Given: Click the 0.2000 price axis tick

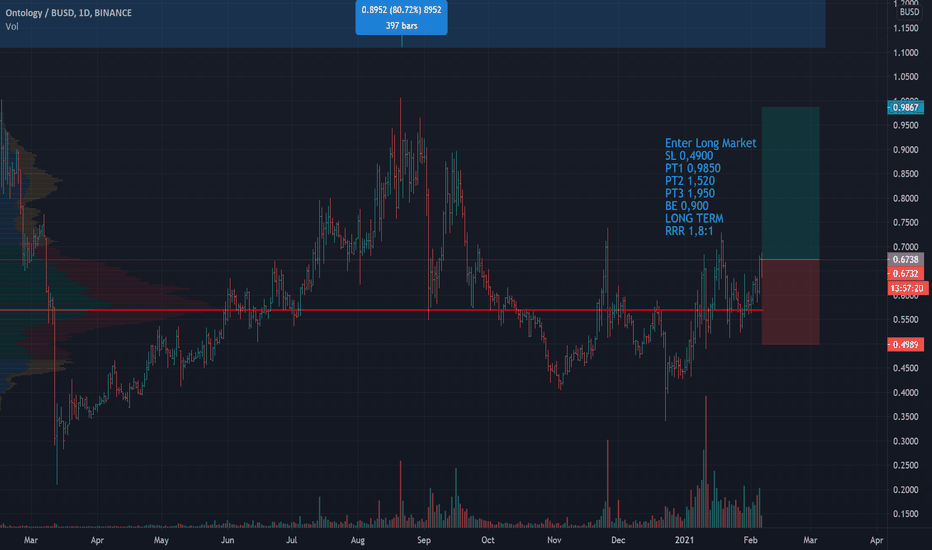Looking at the screenshot, I should [x=905, y=490].
